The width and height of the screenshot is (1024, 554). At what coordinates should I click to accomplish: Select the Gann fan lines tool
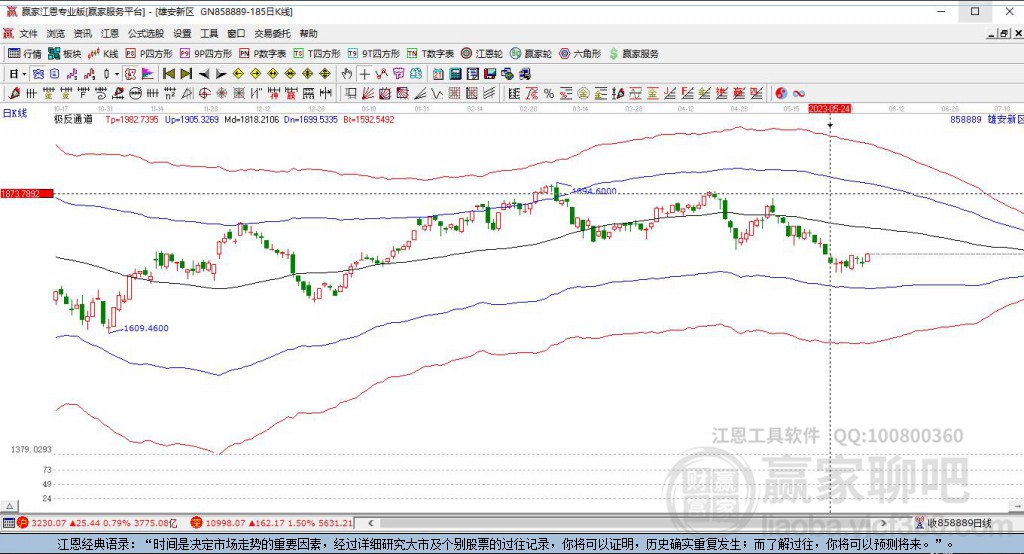[368, 93]
